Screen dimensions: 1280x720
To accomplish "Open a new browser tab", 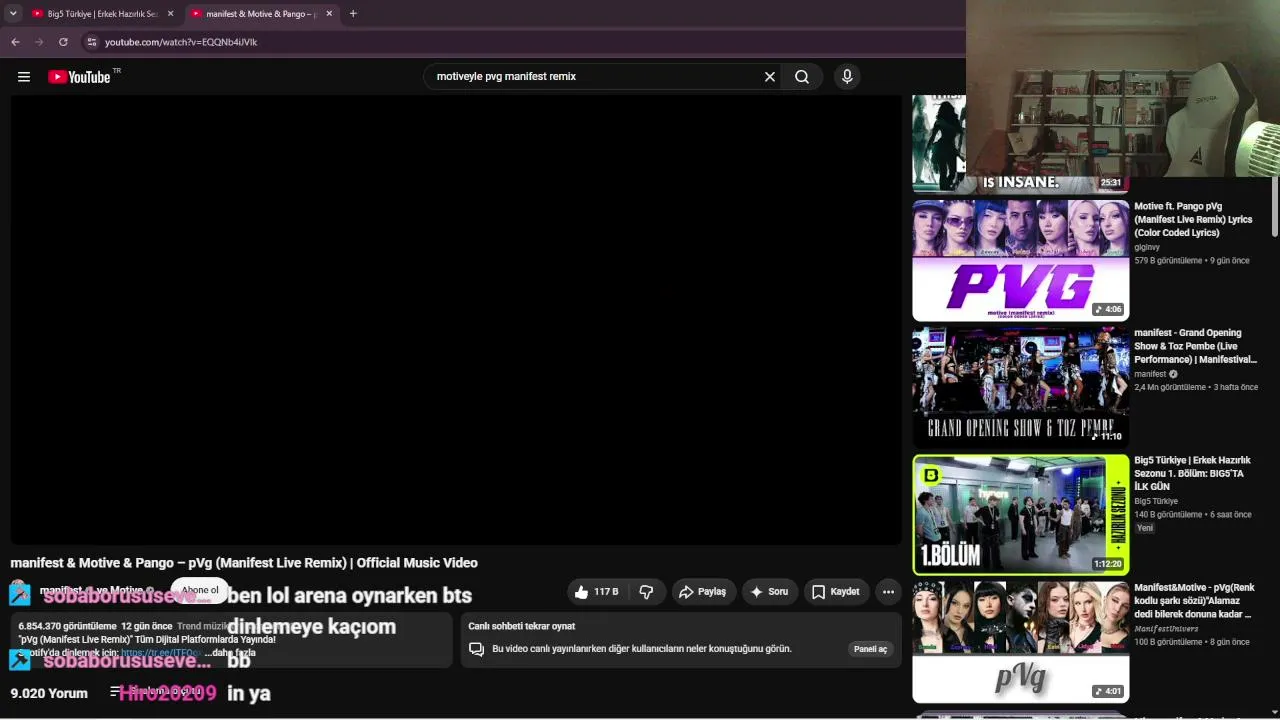I will point(353,14).
